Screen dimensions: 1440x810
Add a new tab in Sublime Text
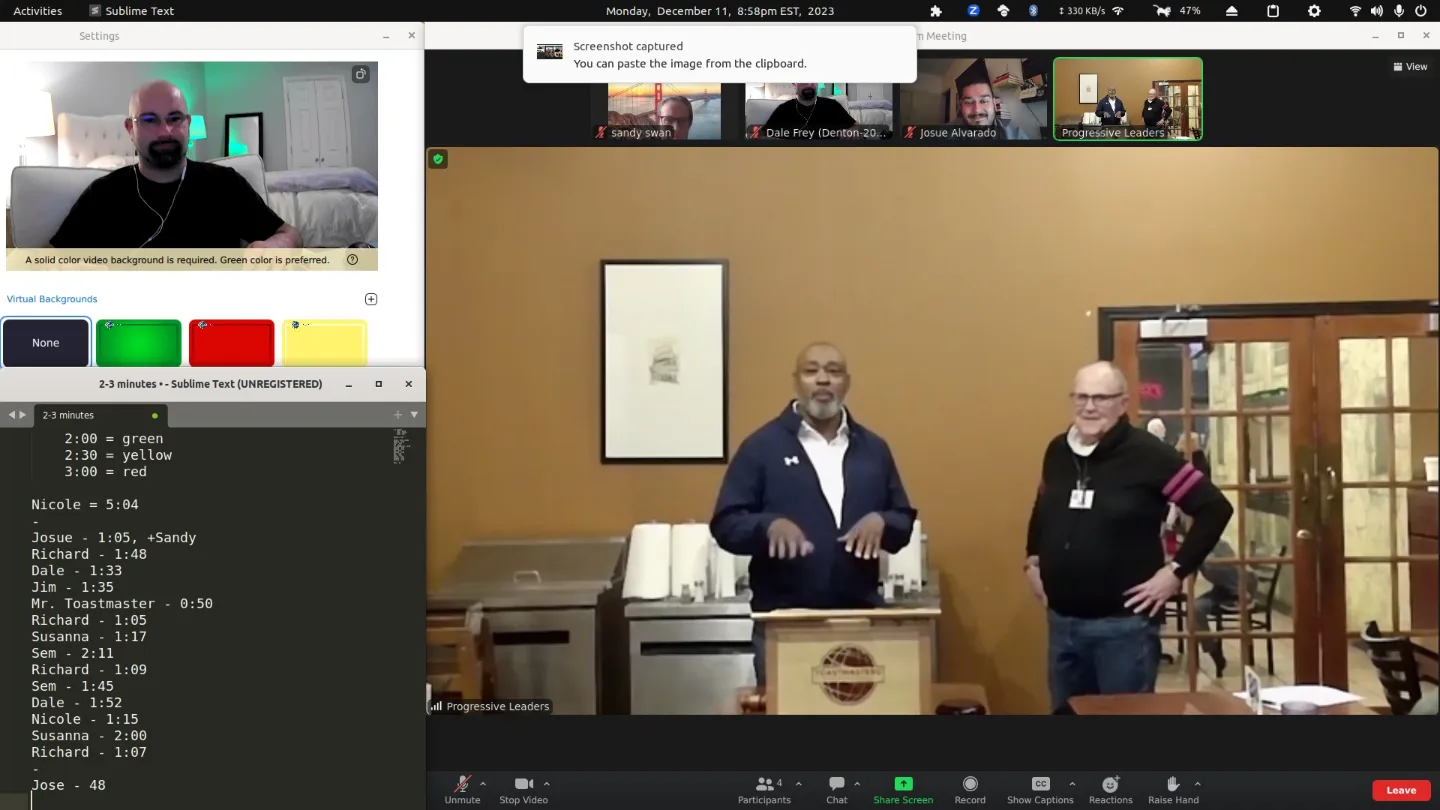(398, 415)
